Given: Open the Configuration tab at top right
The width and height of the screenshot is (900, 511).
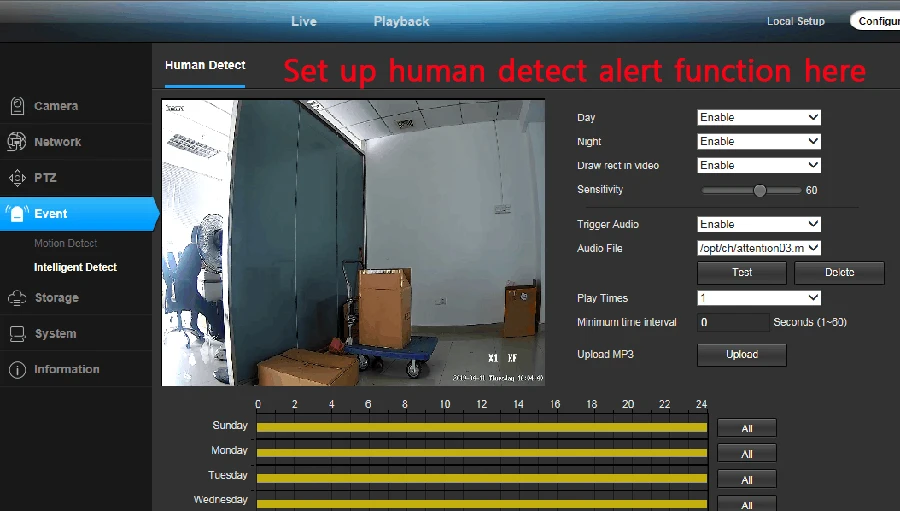Looking at the screenshot, I should point(876,21).
